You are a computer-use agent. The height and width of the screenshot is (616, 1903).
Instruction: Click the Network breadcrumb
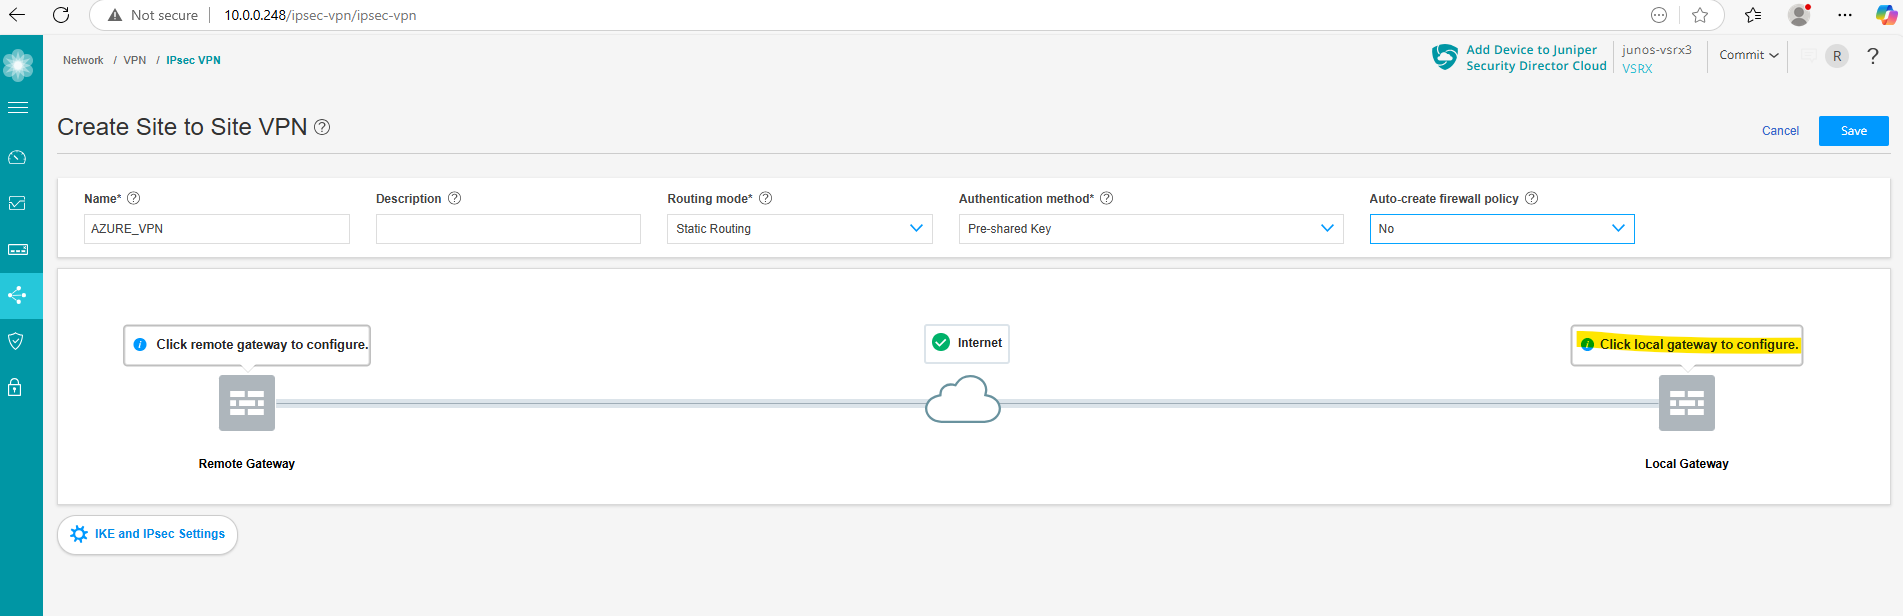83,60
